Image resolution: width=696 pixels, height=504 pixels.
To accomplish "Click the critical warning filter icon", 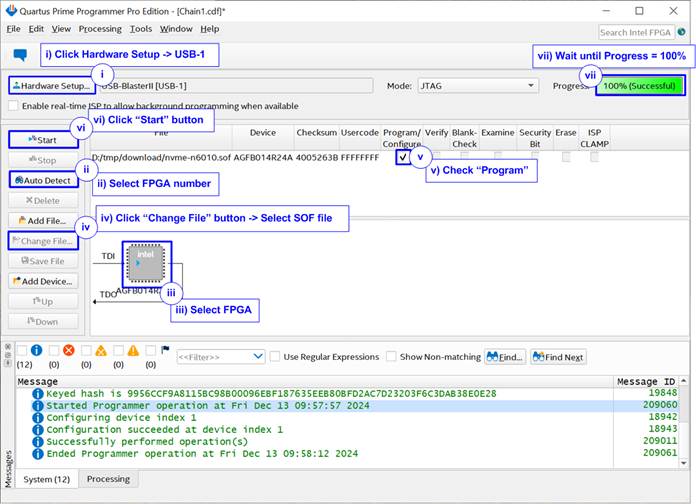I will pos(101,350).
